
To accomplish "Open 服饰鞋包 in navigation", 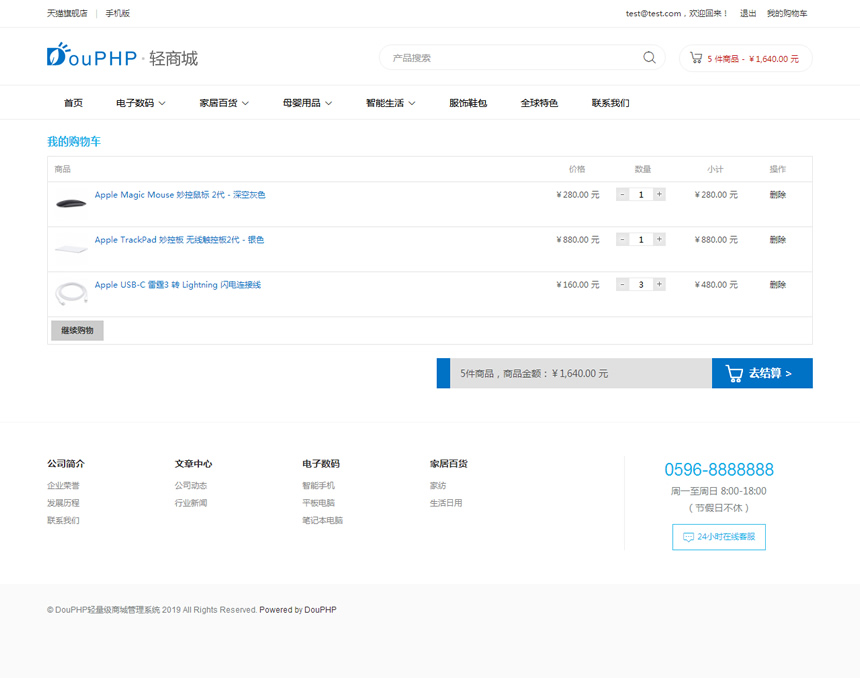I will point(468,103).
